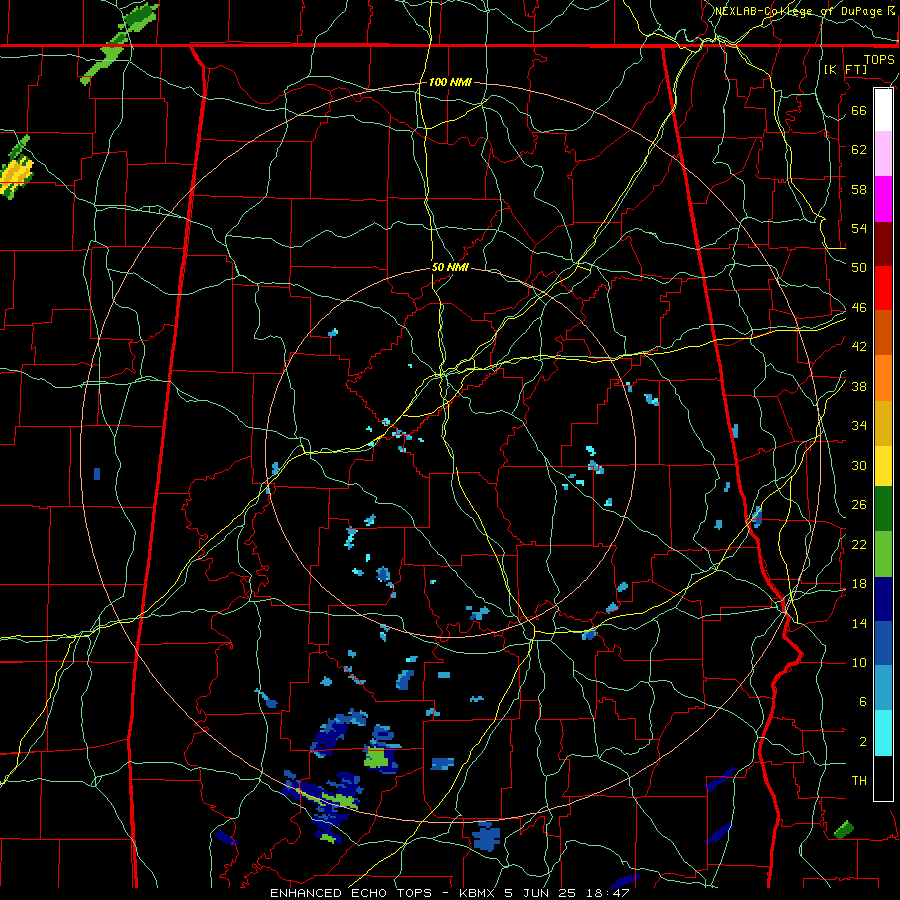Click the navy blue legend swatch
The width and height of the screenshot is (900, 900).
883,599
